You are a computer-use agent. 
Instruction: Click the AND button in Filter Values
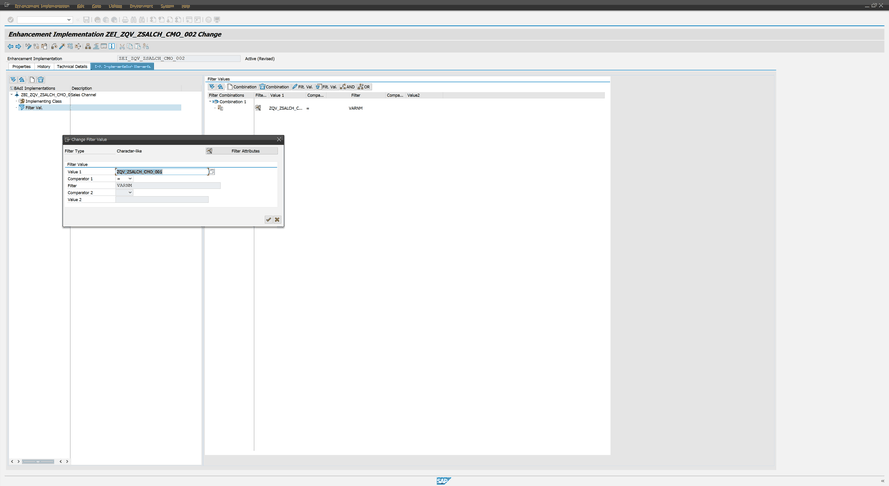[348, 87]
